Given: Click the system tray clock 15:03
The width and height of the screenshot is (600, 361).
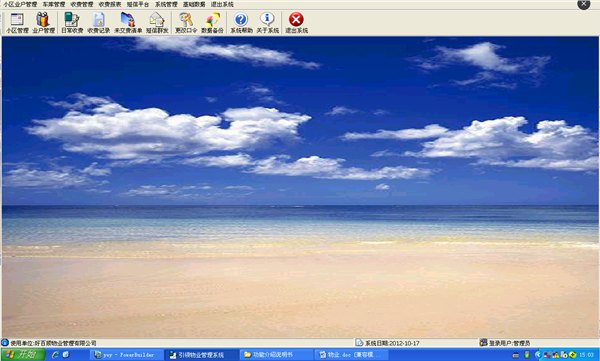Looking at the screenshot, I should coord(586,355).
